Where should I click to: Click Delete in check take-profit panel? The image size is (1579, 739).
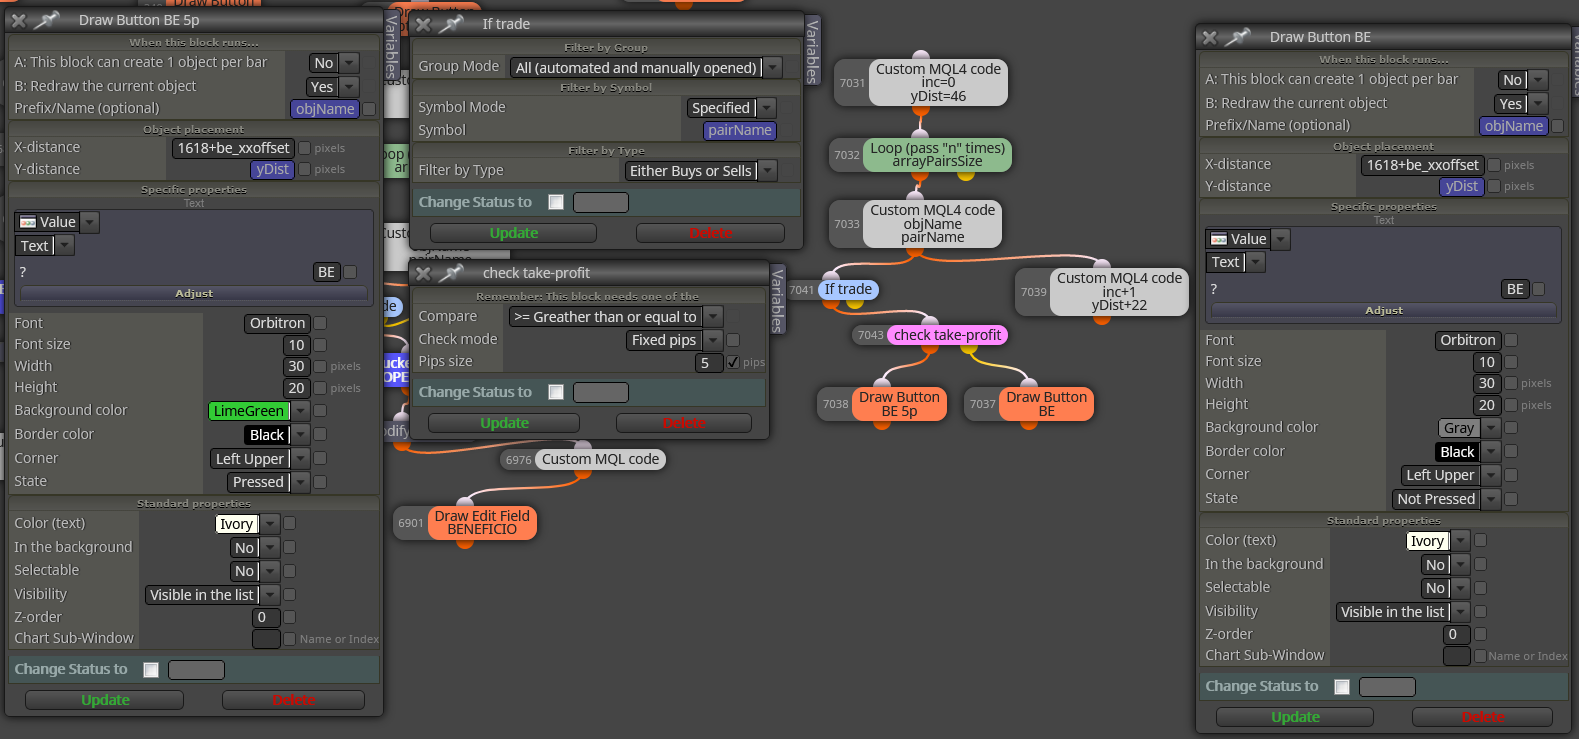(684, 423)
